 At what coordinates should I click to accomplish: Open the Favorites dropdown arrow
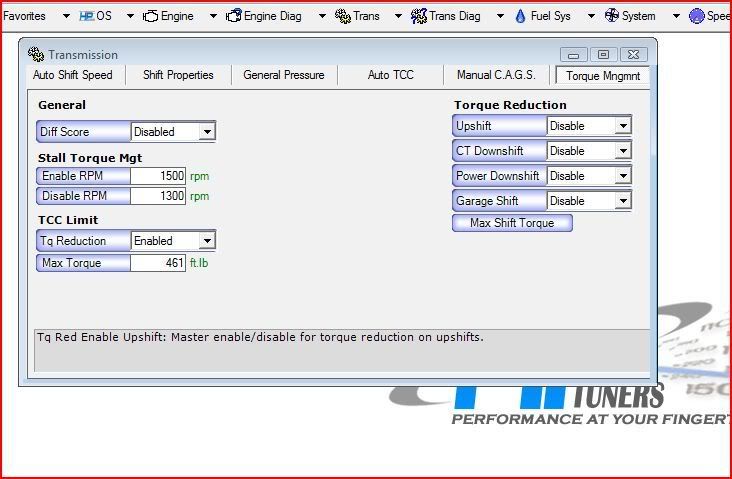coord(66,16)
